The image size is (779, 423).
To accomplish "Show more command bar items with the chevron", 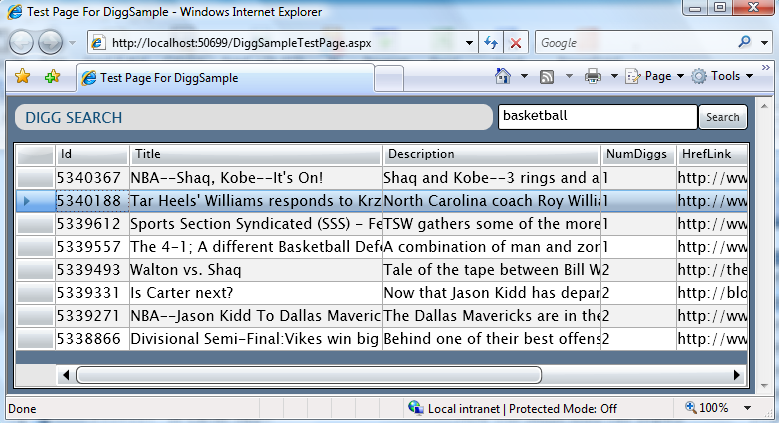I will pos(766,67).
